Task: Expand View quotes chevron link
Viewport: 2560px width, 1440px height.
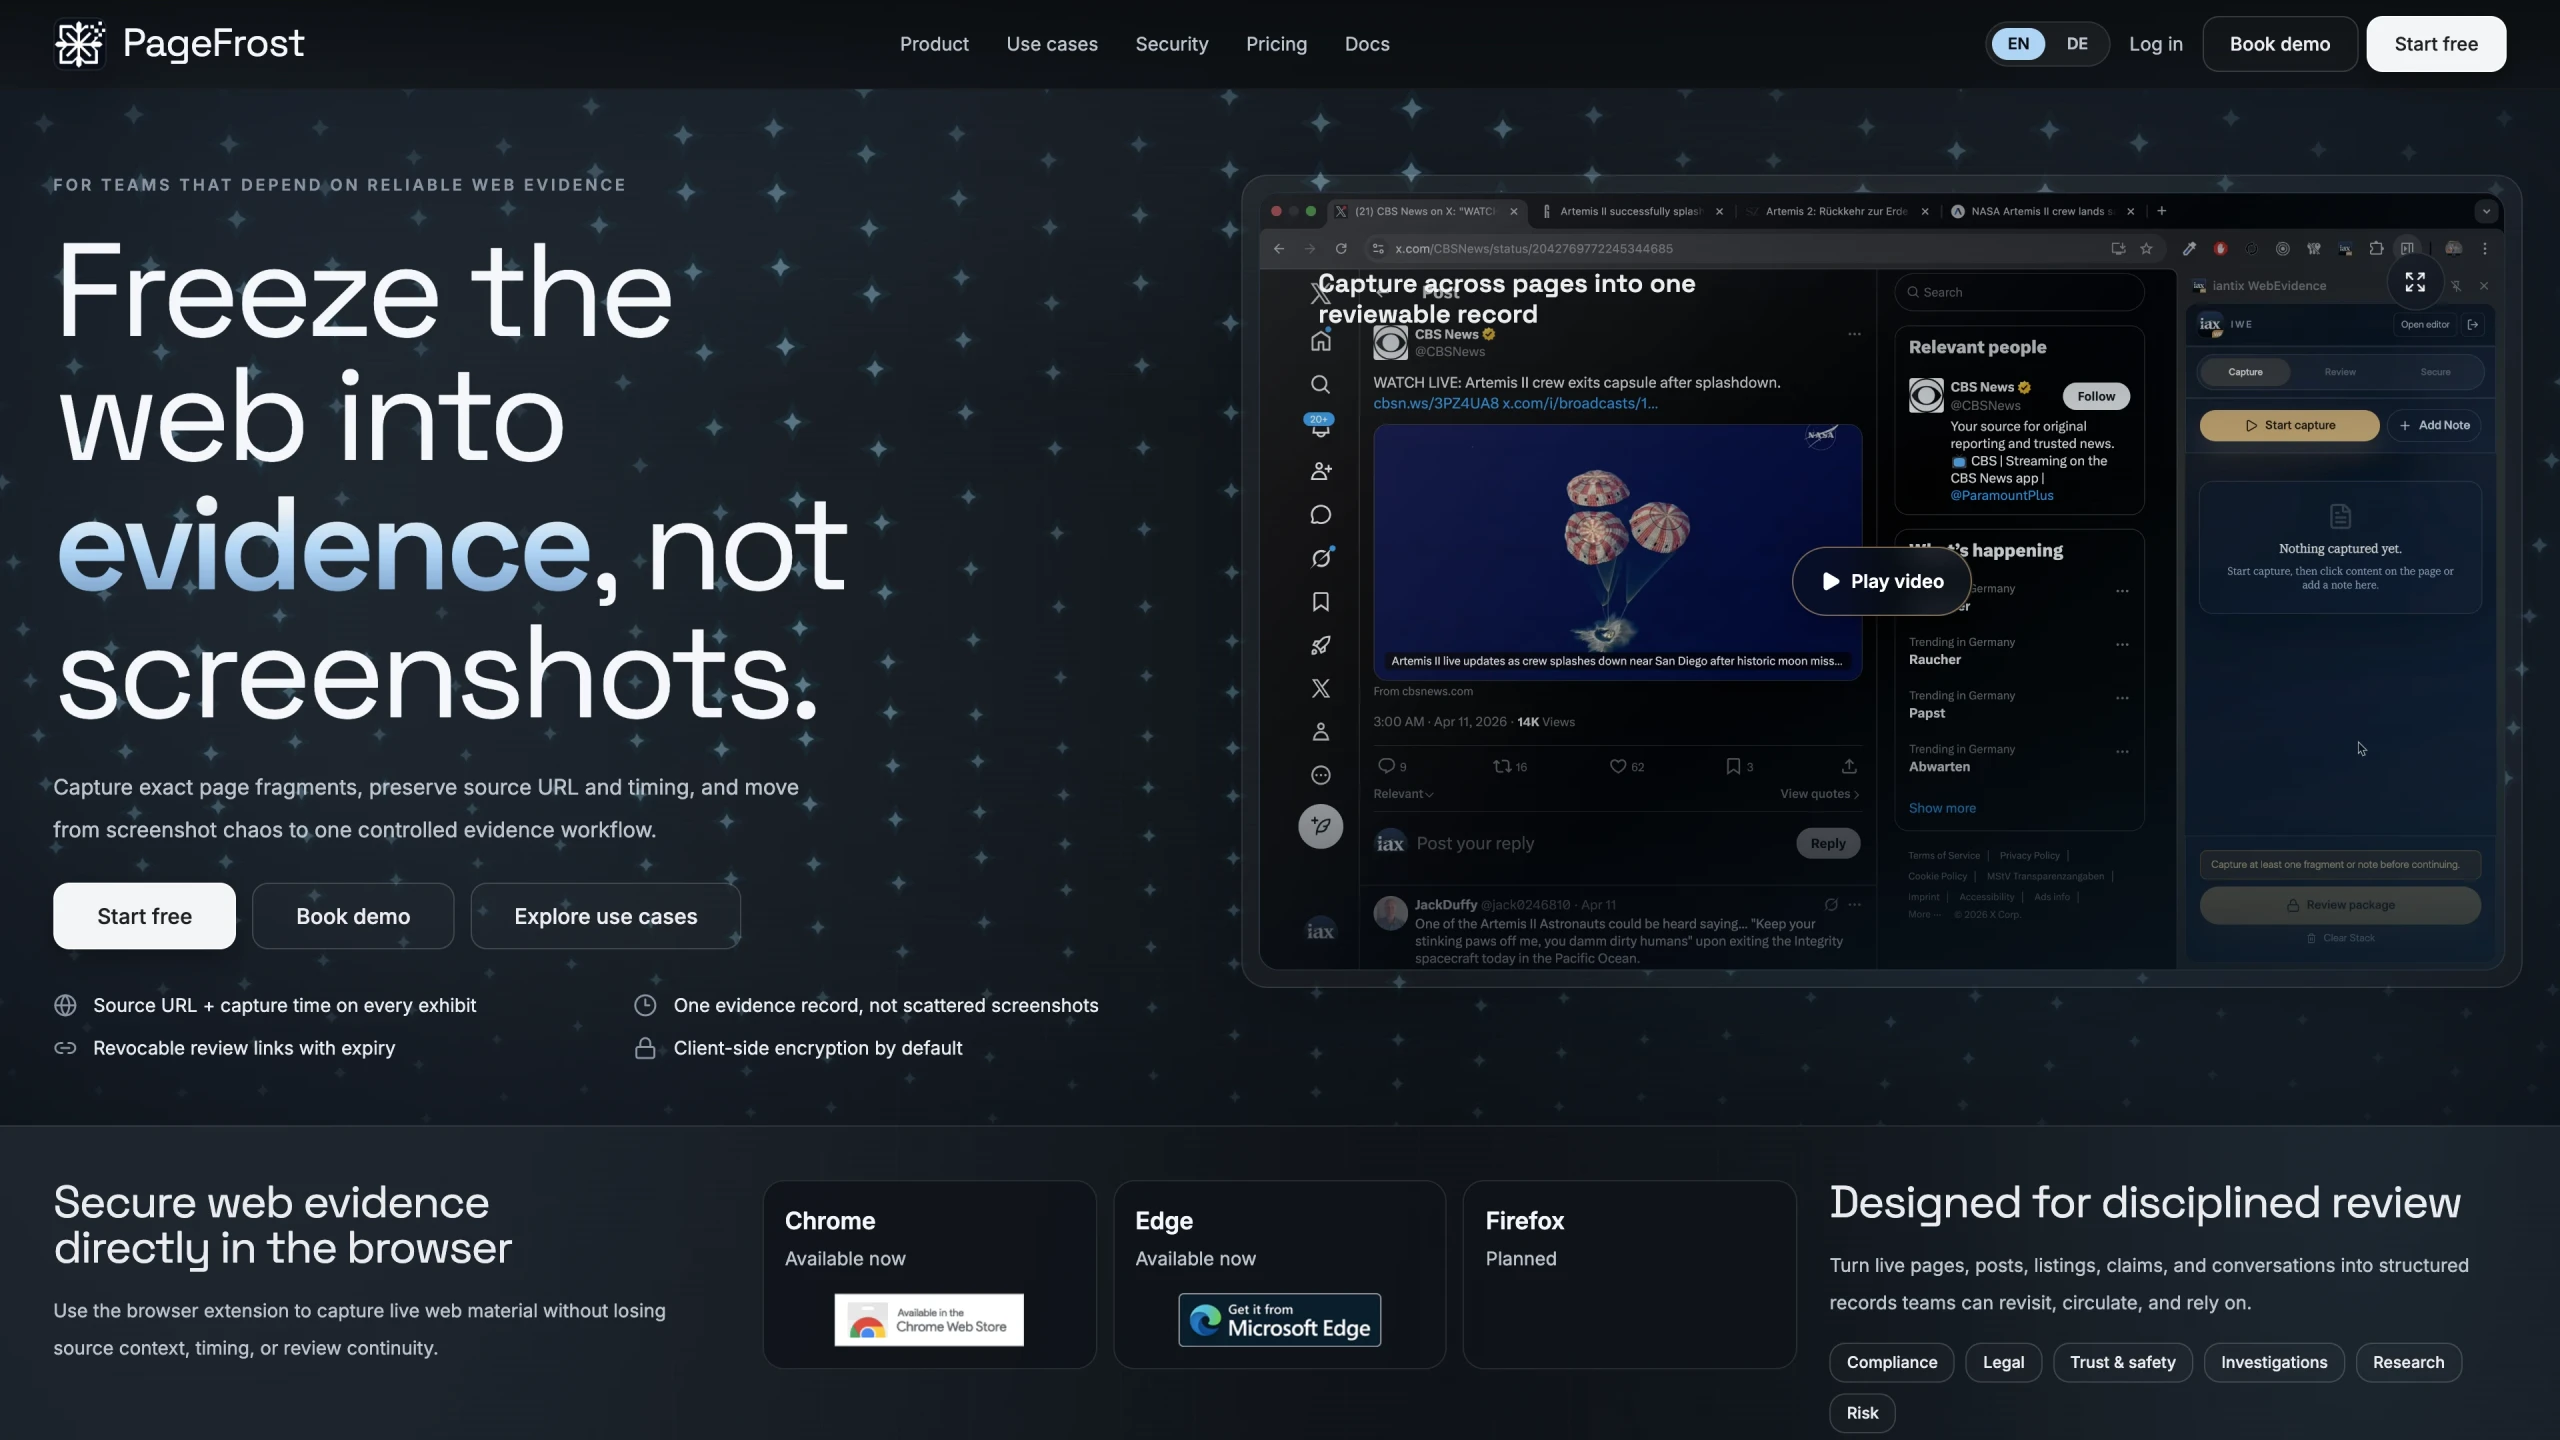Action: 1819,794
